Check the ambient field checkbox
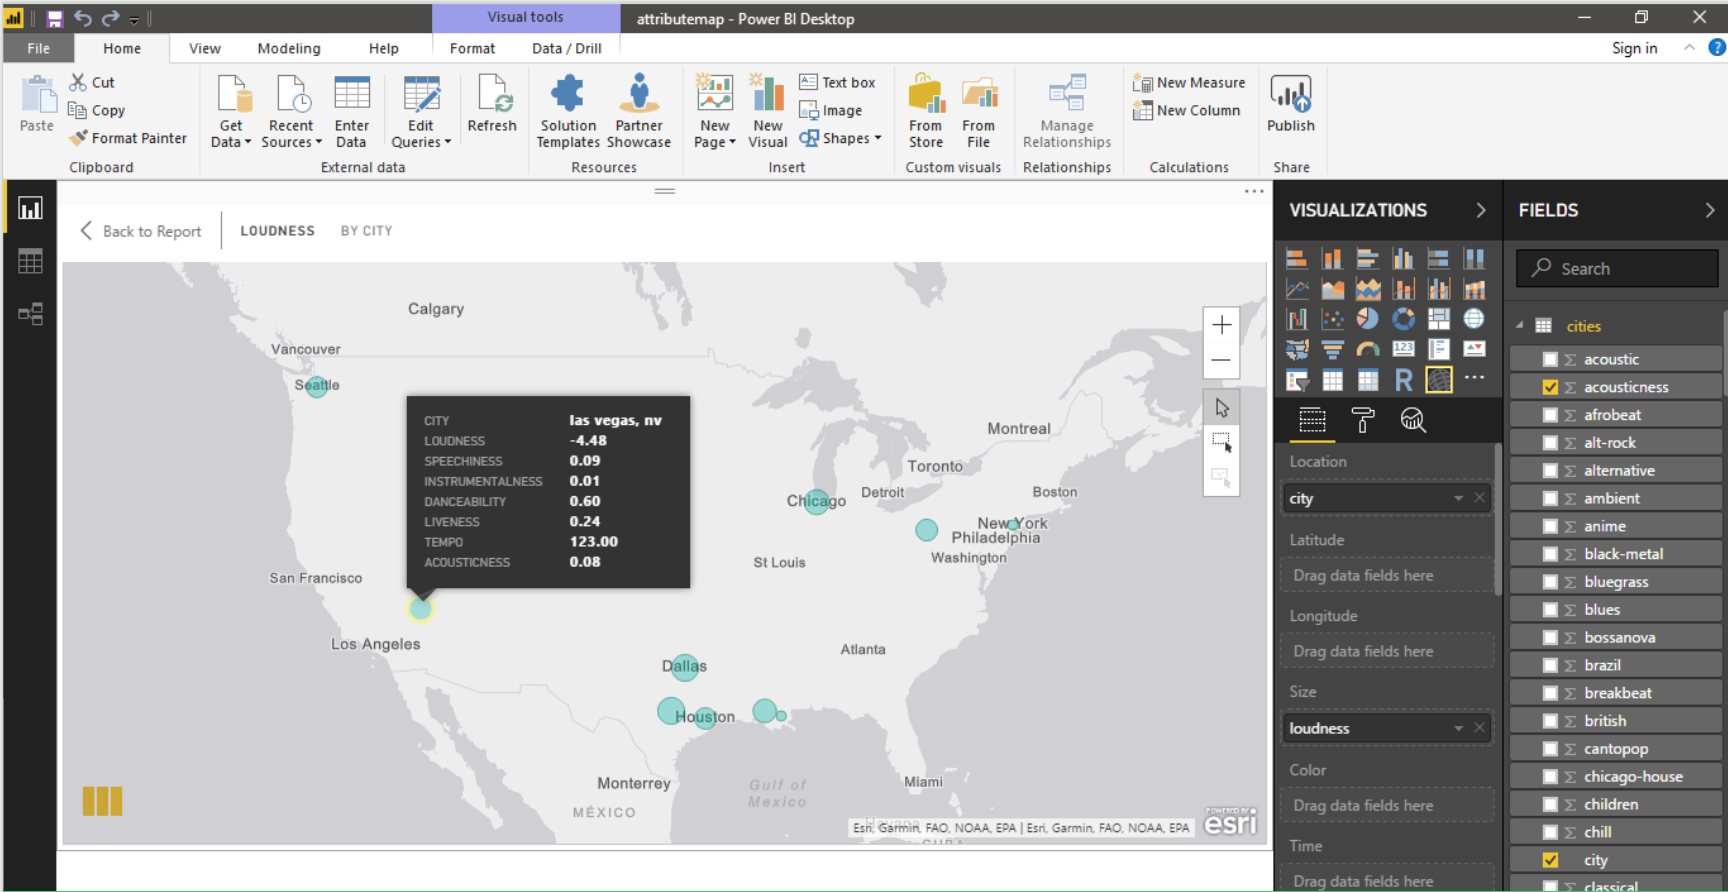 [x=1550, y=498]
